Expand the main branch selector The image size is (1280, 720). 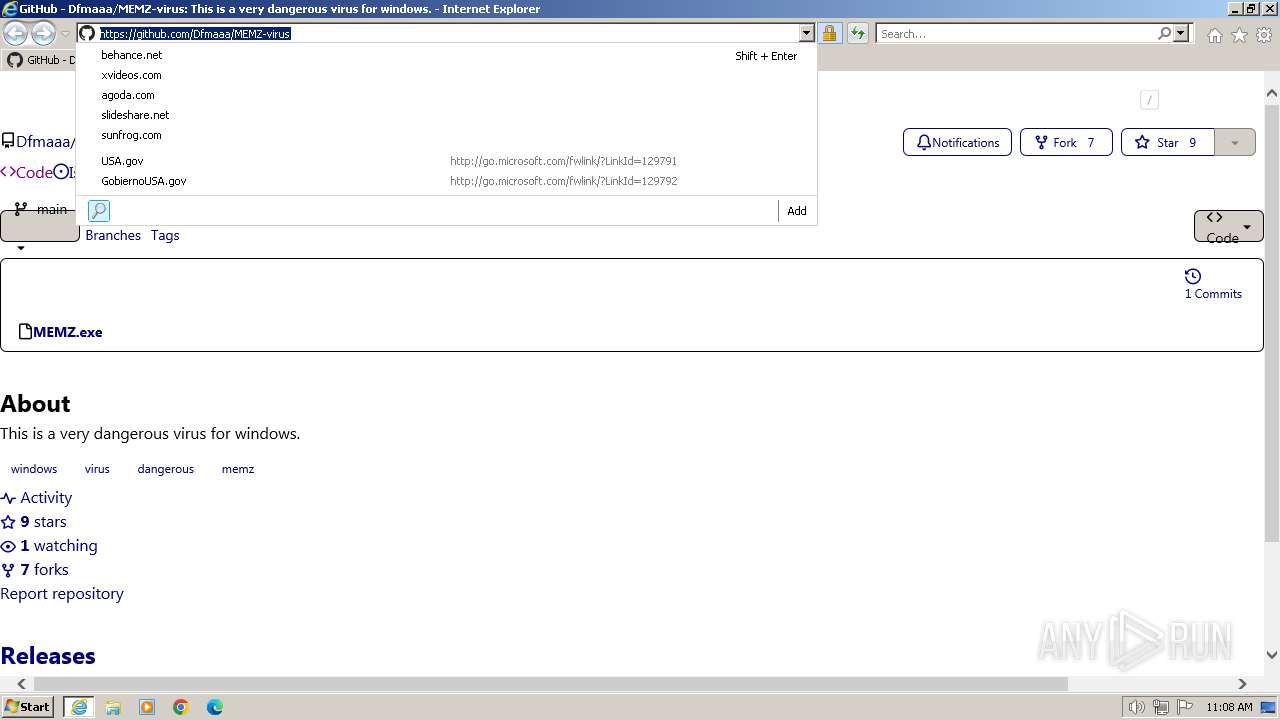click(x=40, y=225)
